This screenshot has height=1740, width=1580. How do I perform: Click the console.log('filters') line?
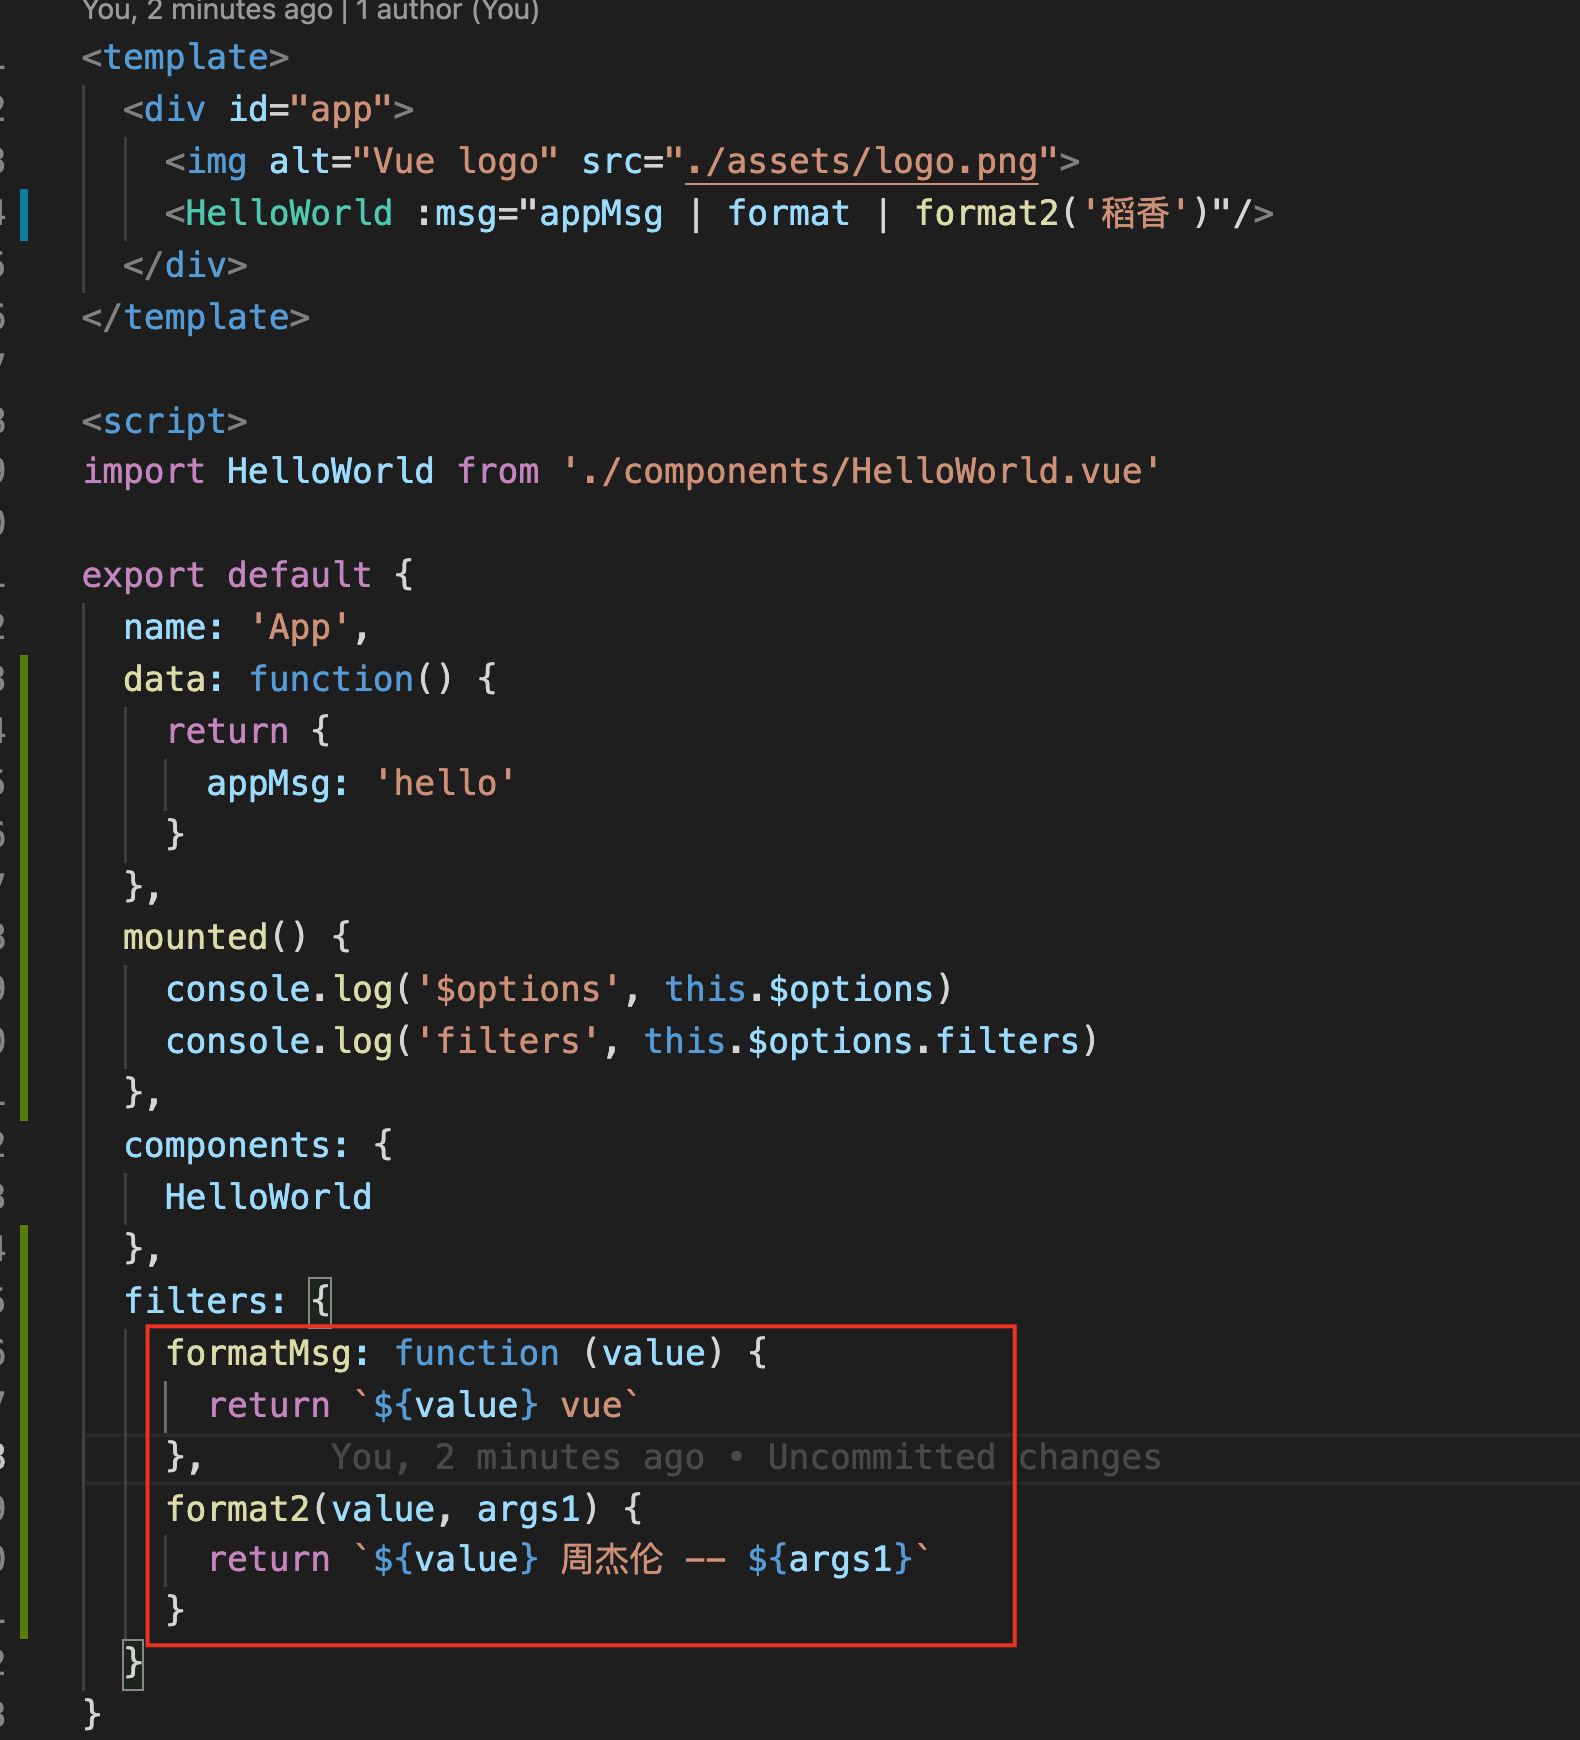tap(632, 1041)
